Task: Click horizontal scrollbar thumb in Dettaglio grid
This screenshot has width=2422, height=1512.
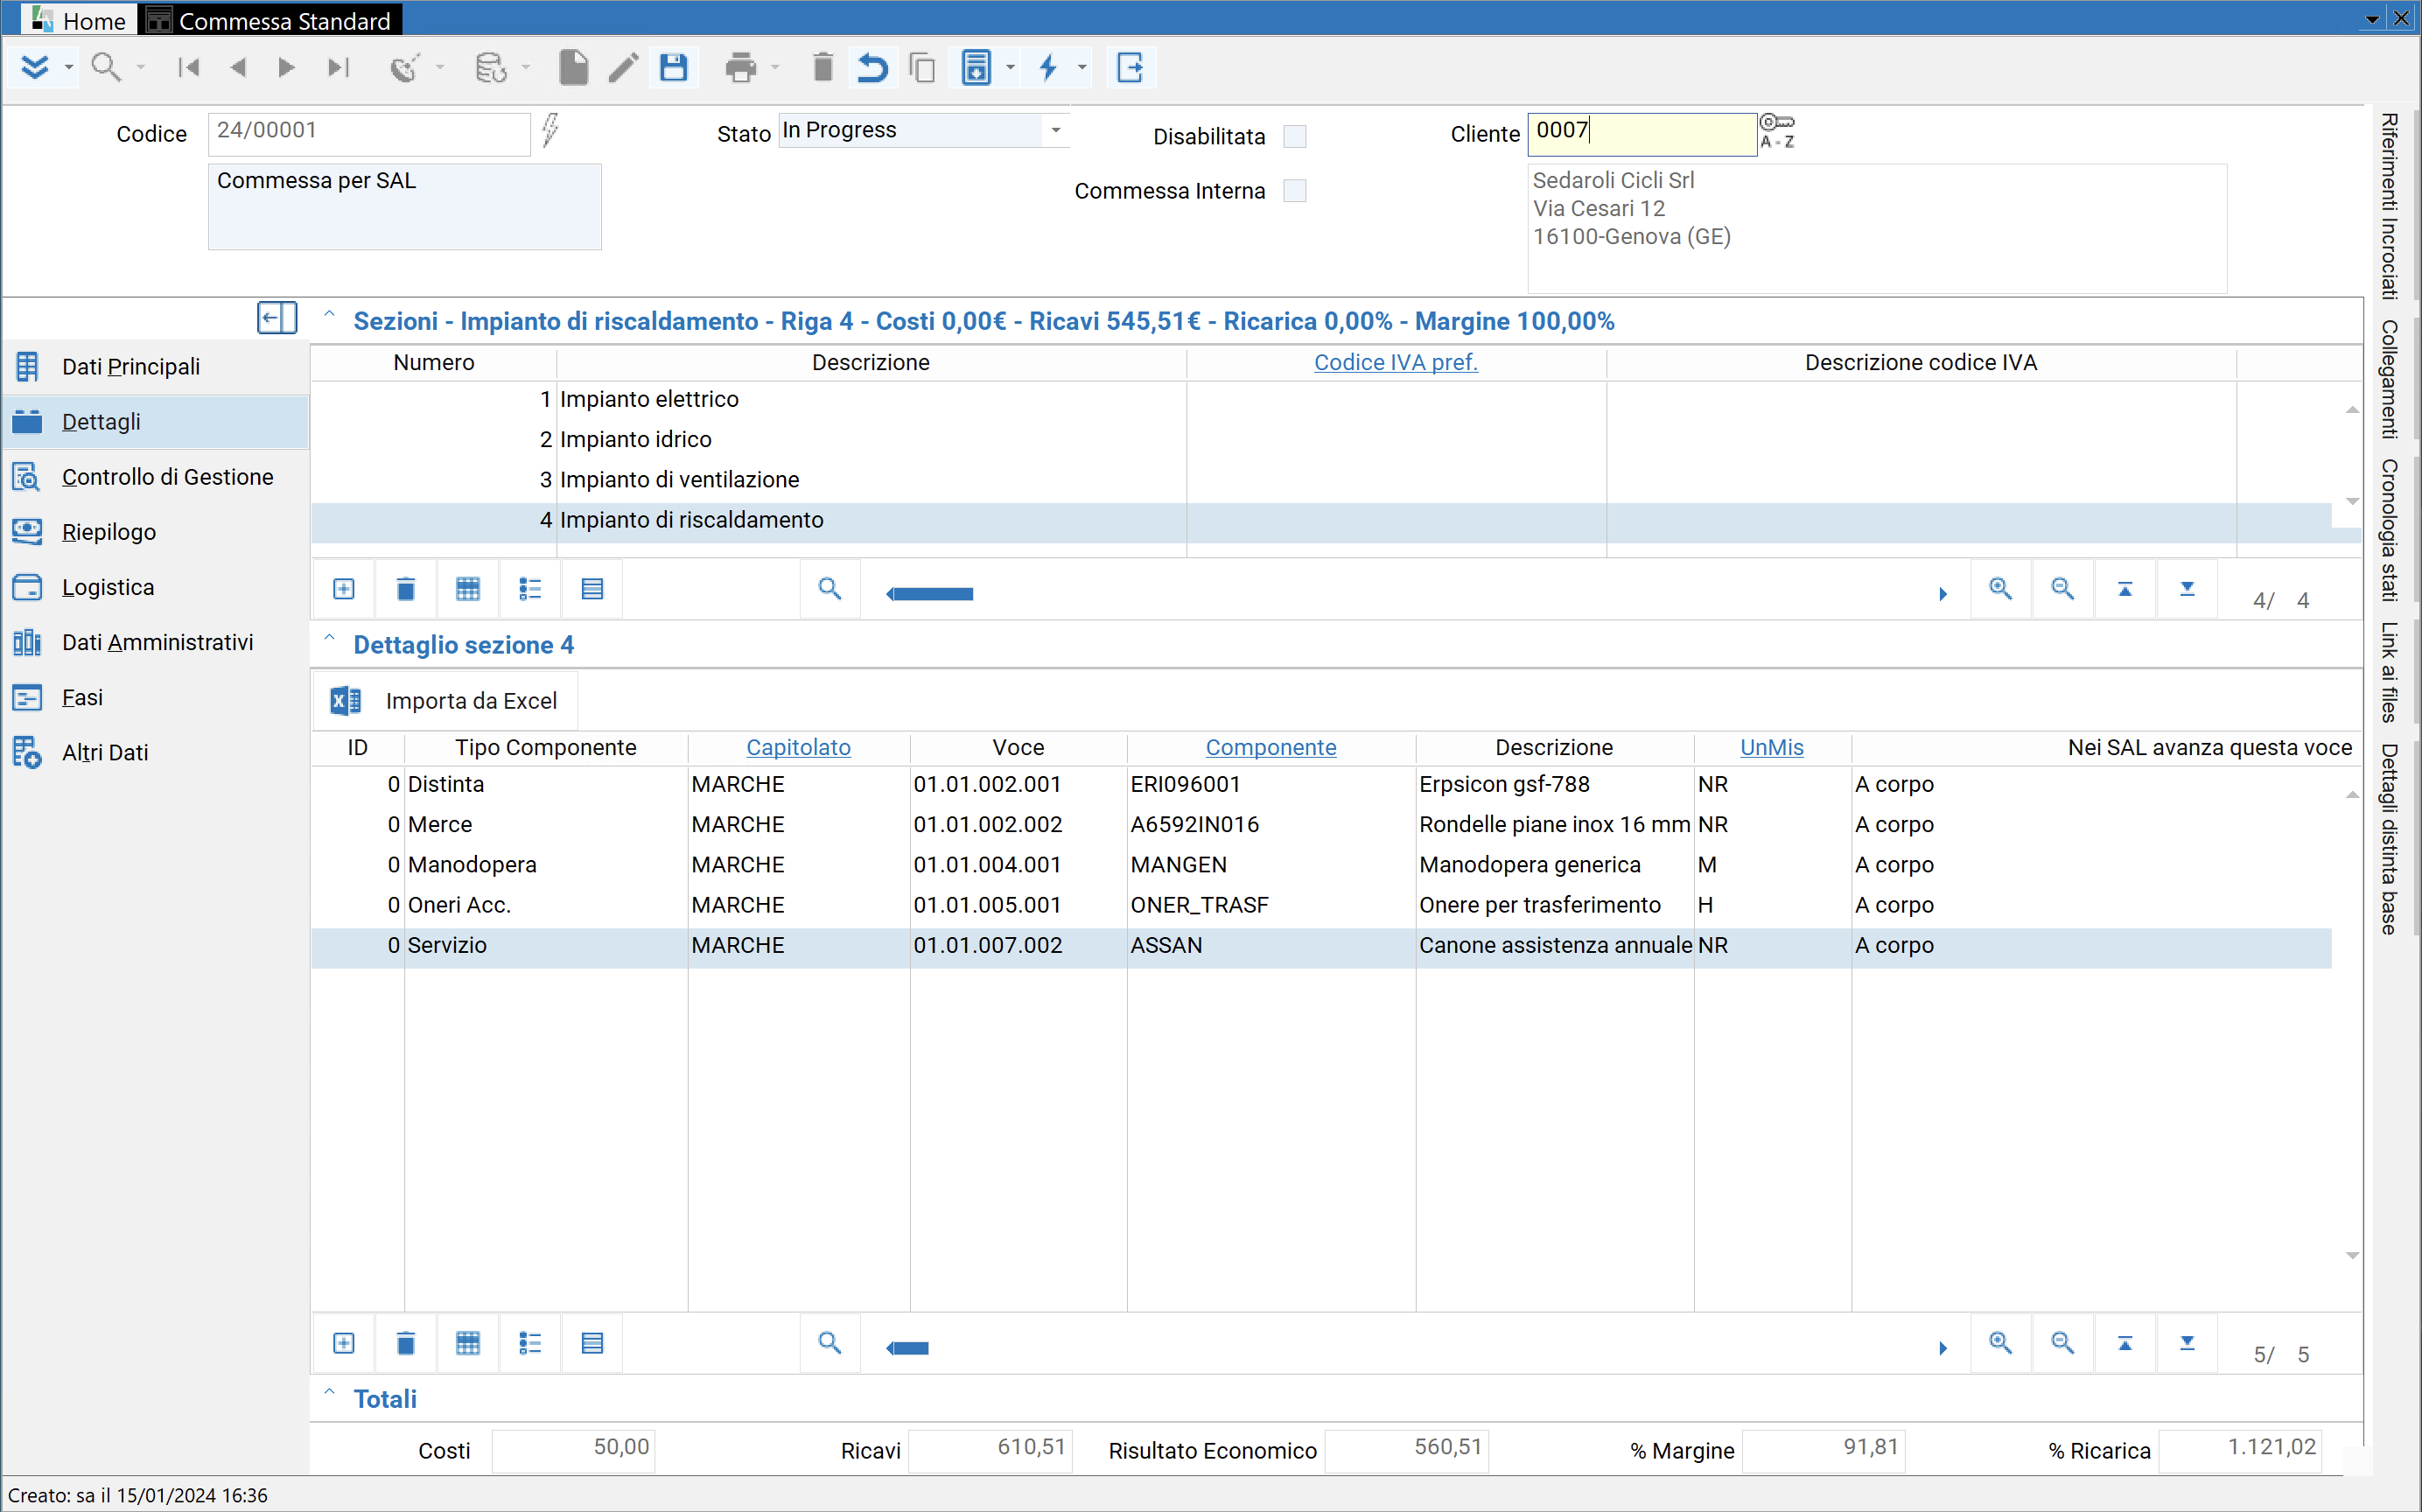Action: (x=909, y=1348)
